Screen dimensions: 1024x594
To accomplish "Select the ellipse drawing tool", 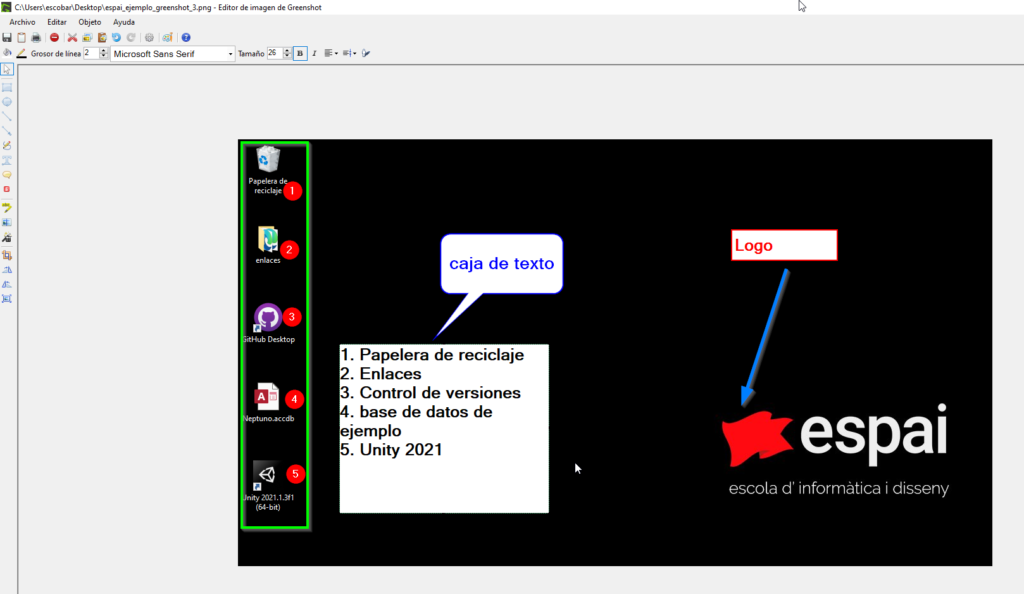I will pyautogui.click(x=7, y=101).
